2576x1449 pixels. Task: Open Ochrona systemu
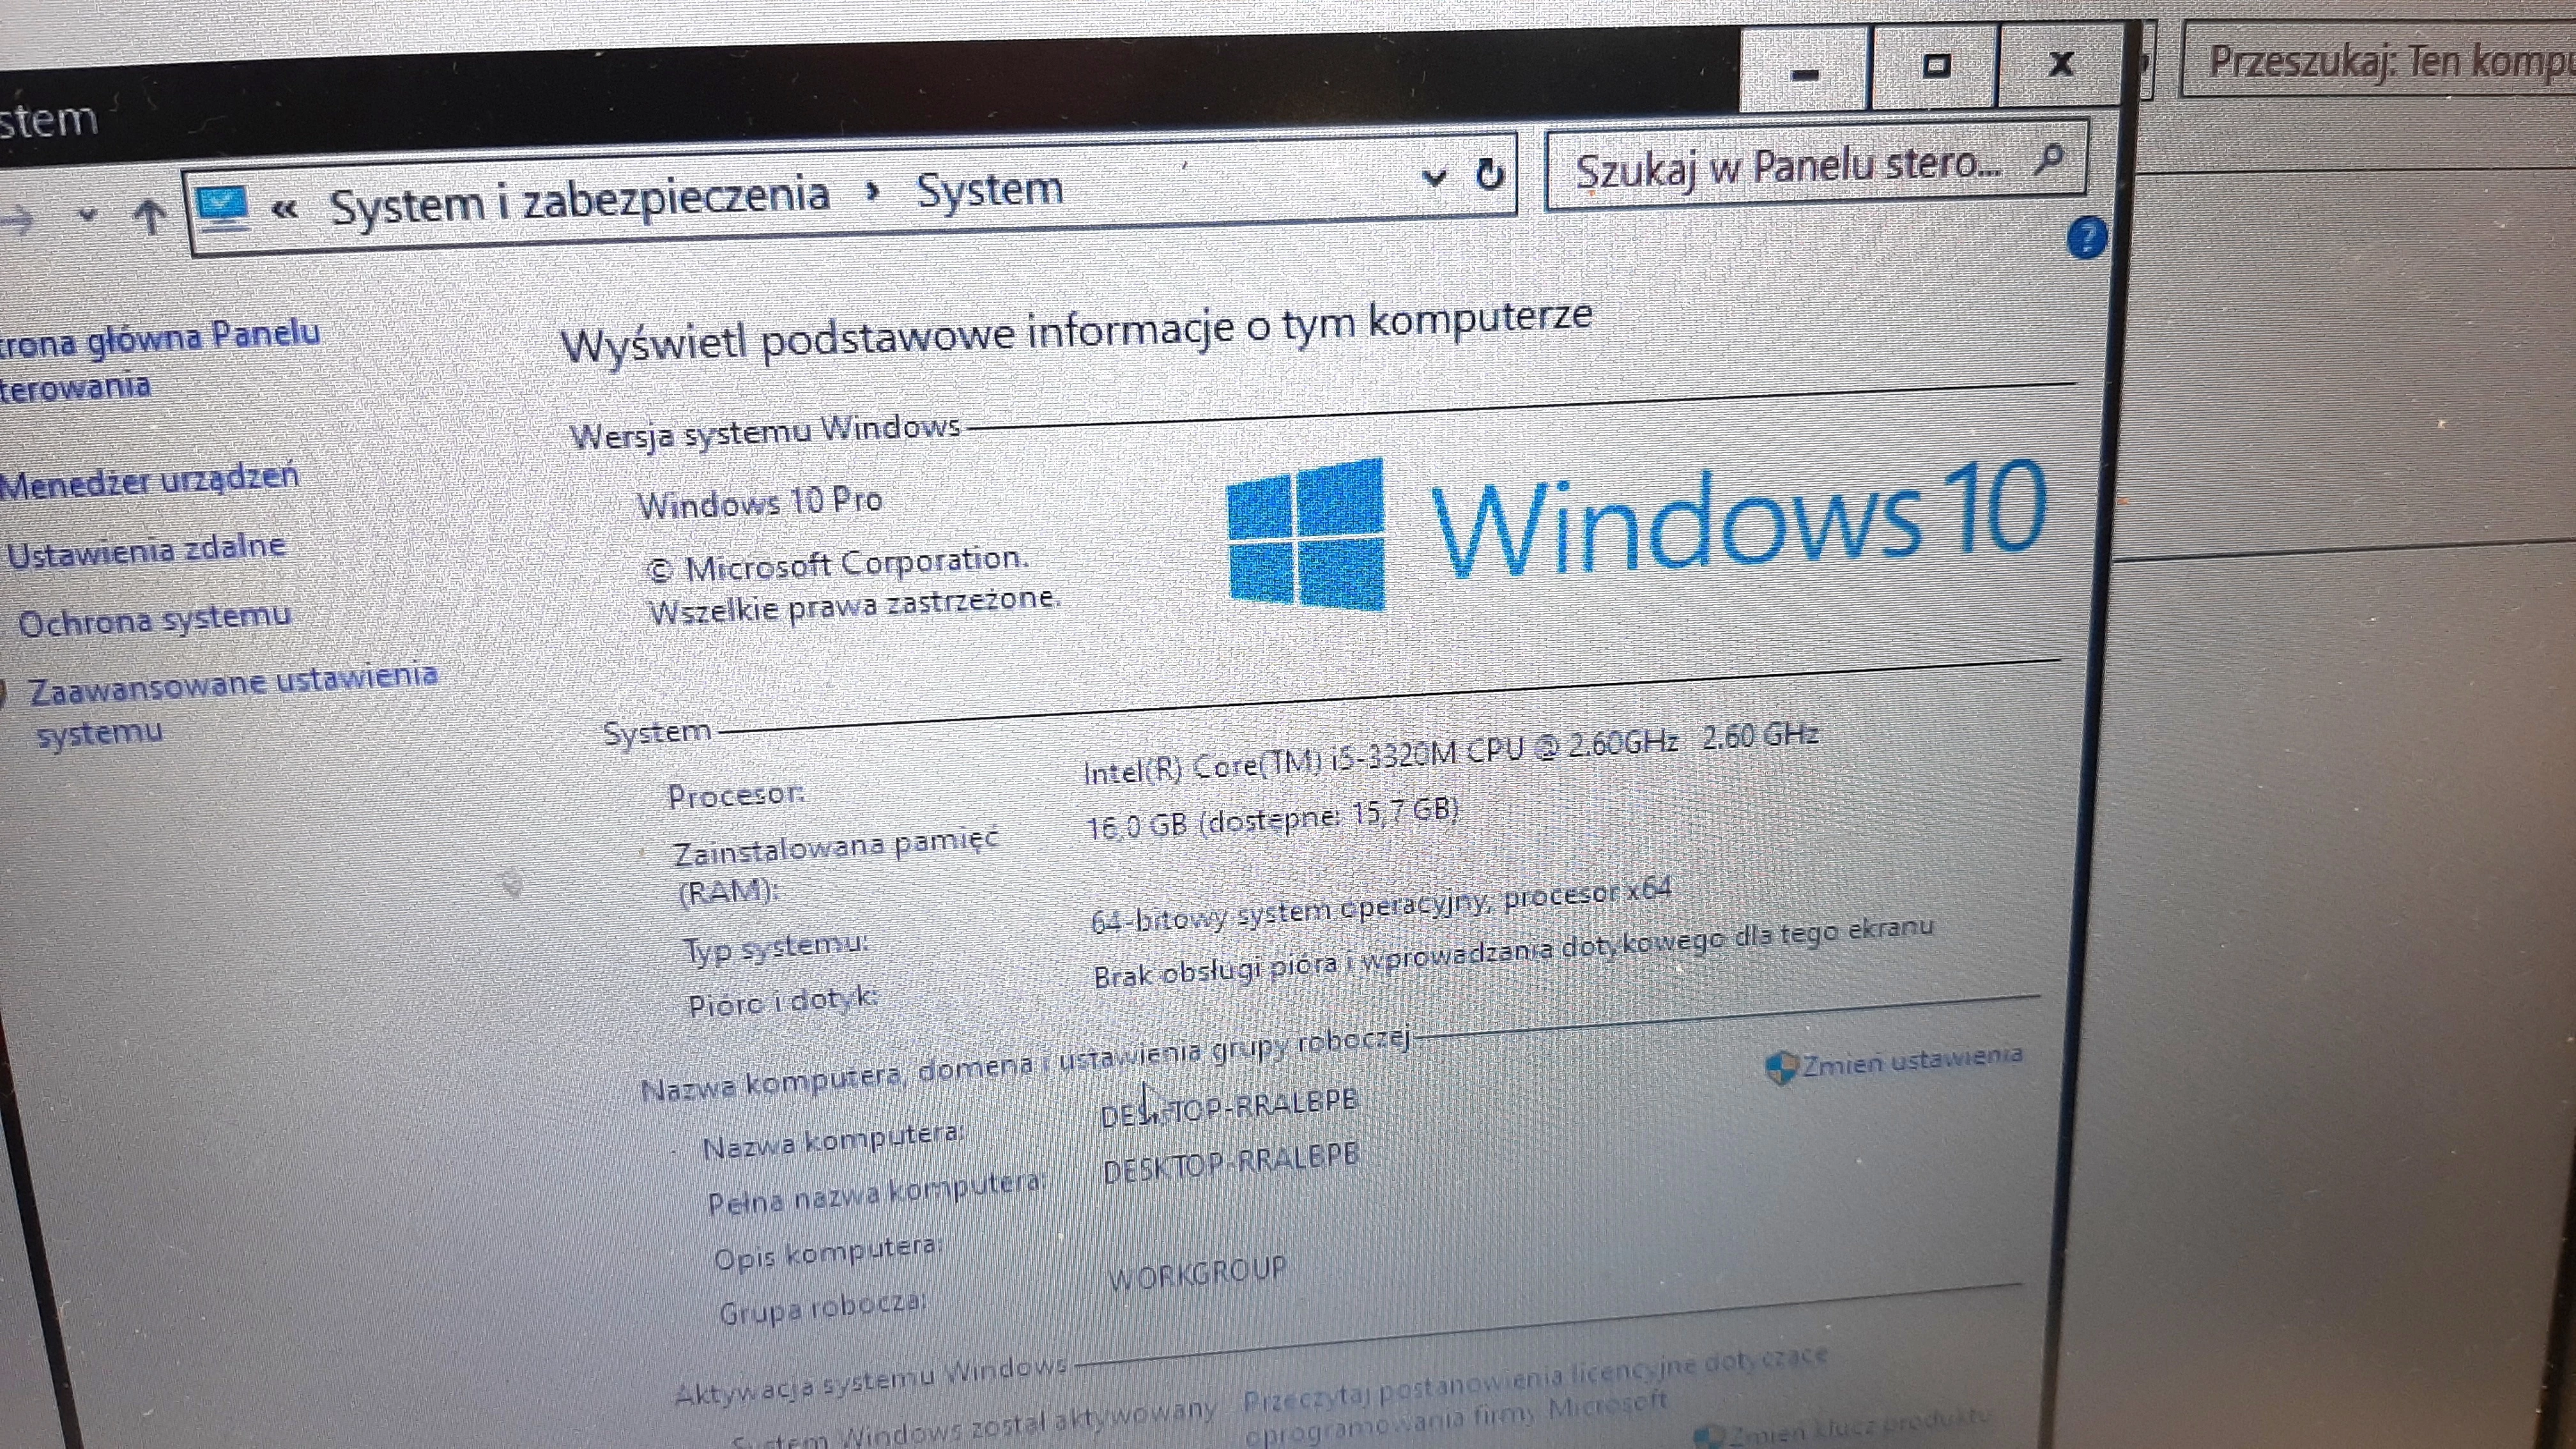click(x=154, y=620)
